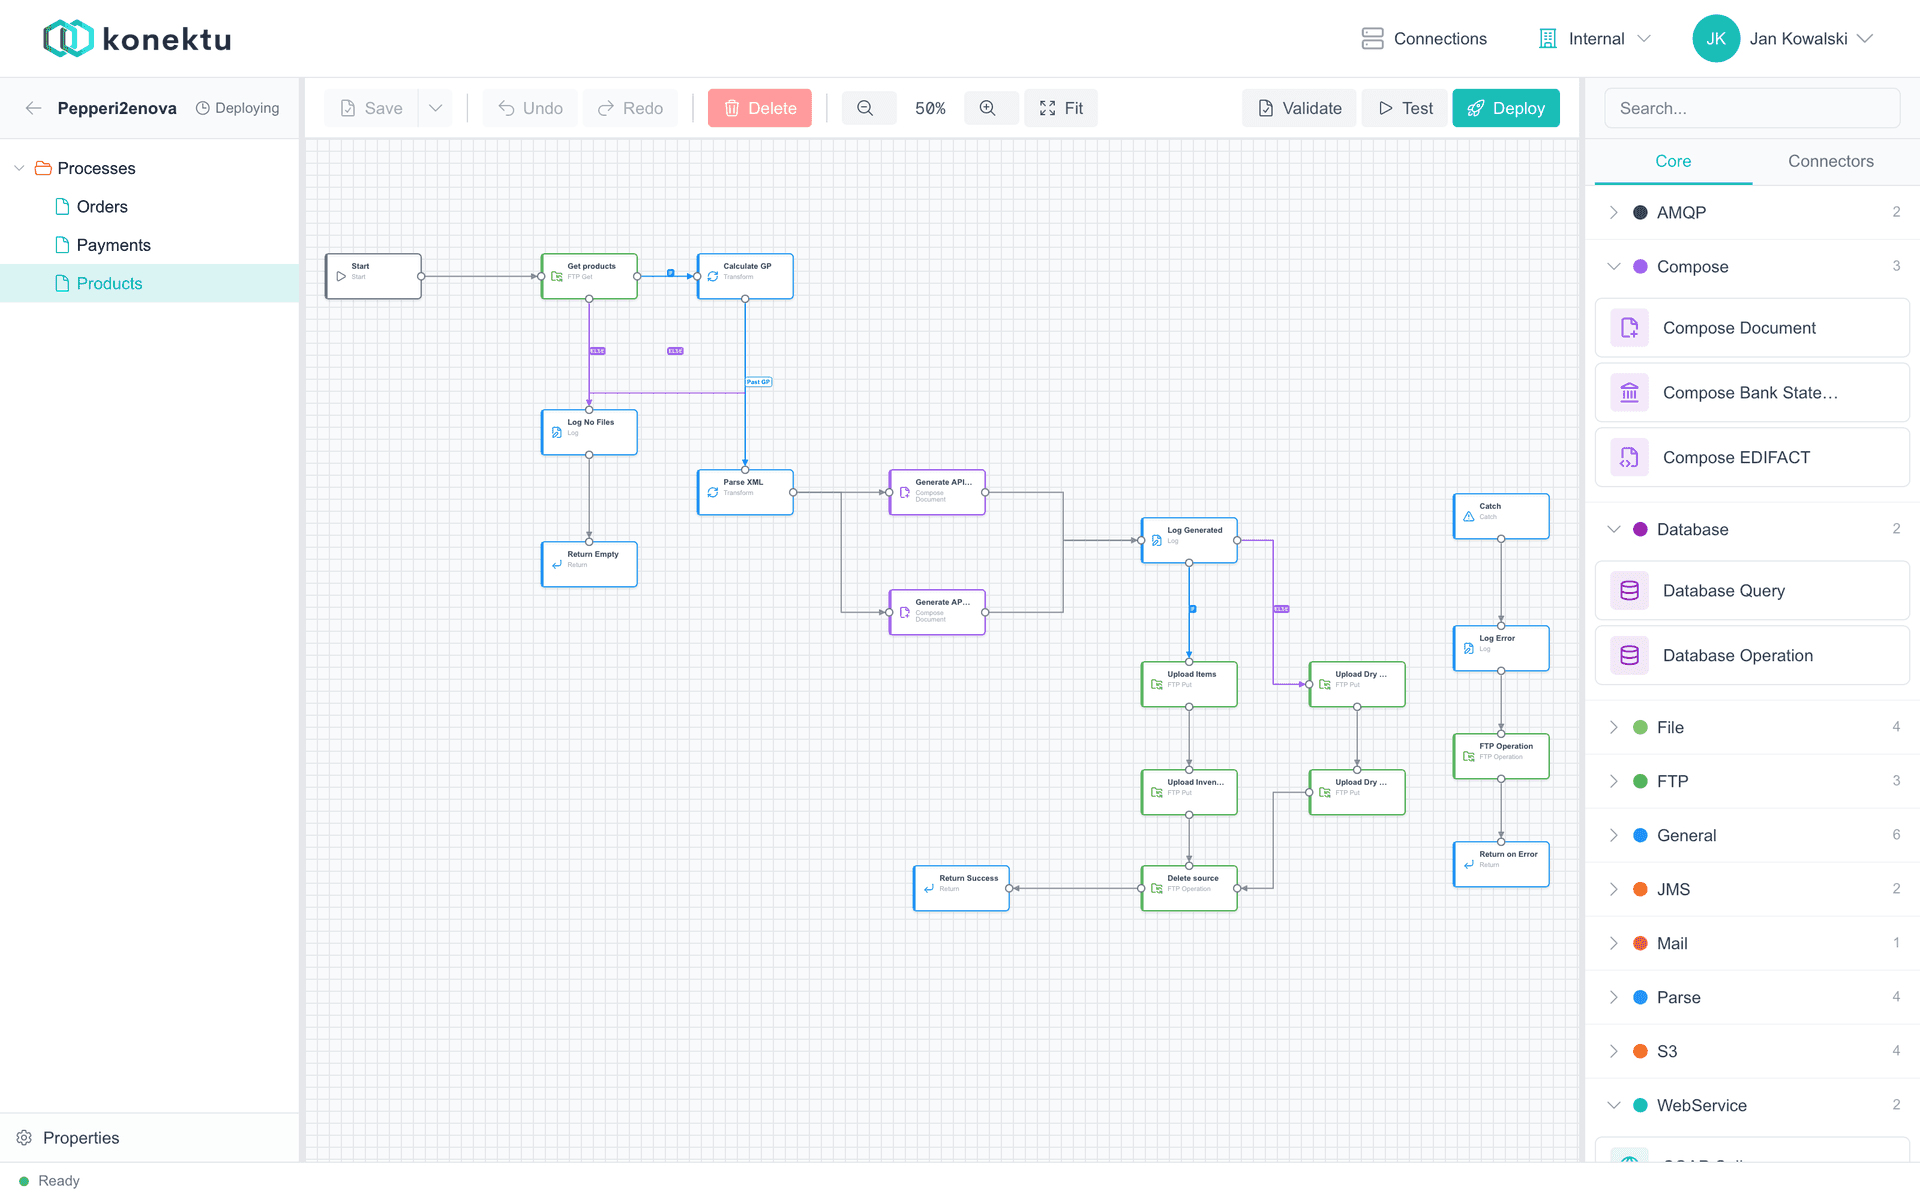The image size is (1920, 1200).
Task: Validate the Pepperi2enova process
Action: point(1299,108)
